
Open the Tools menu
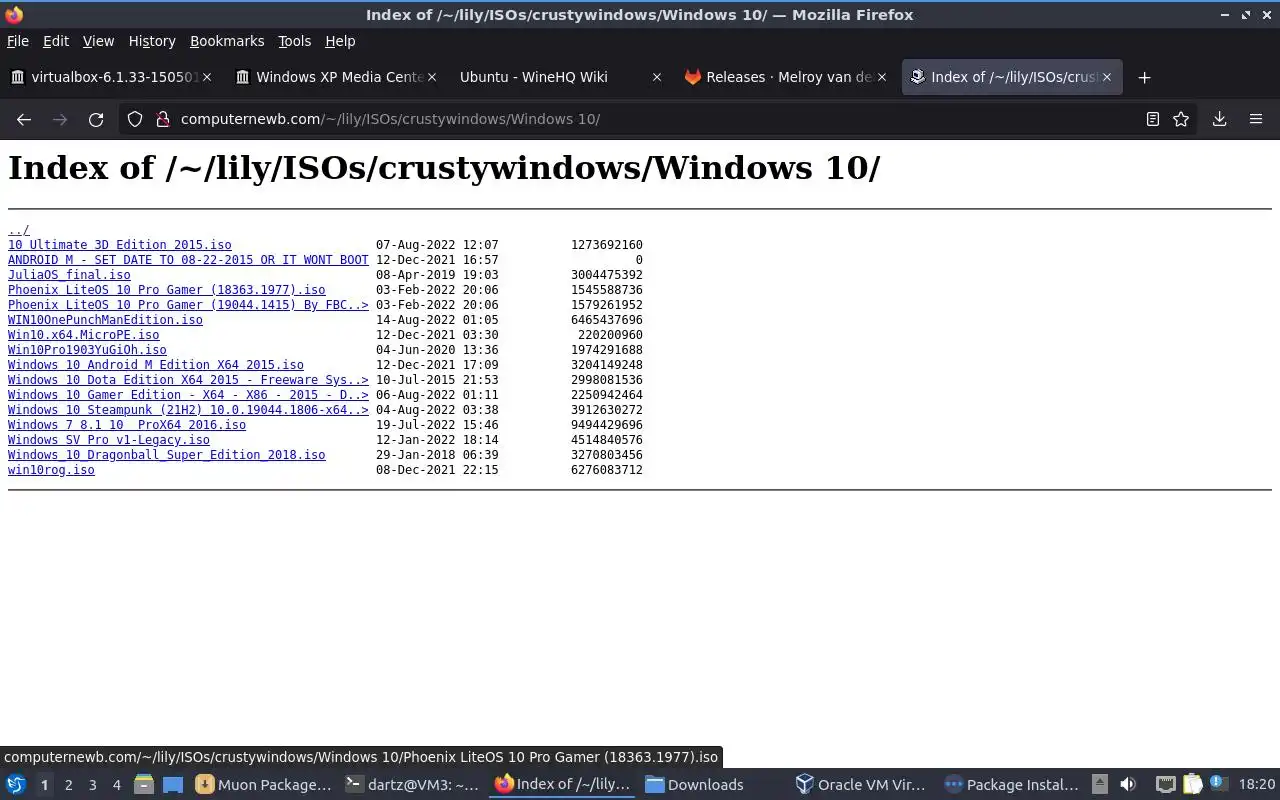[x=294, y=41]
